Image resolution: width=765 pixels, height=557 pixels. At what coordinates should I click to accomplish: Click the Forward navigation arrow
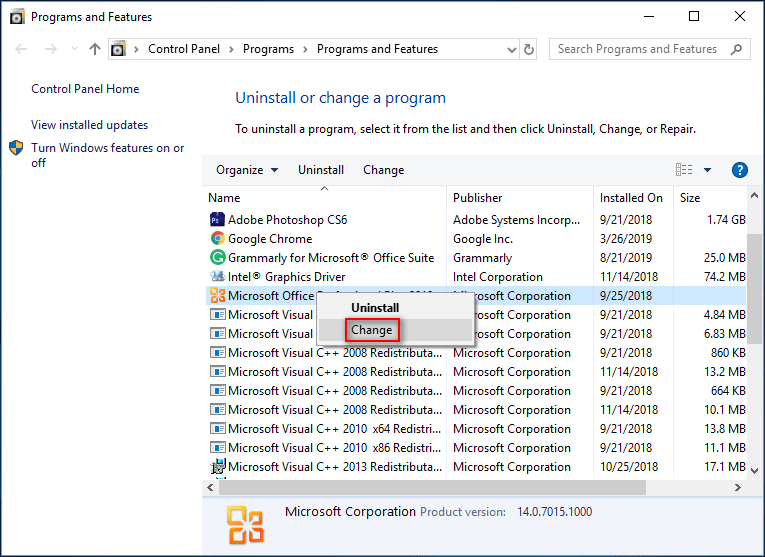50,49
